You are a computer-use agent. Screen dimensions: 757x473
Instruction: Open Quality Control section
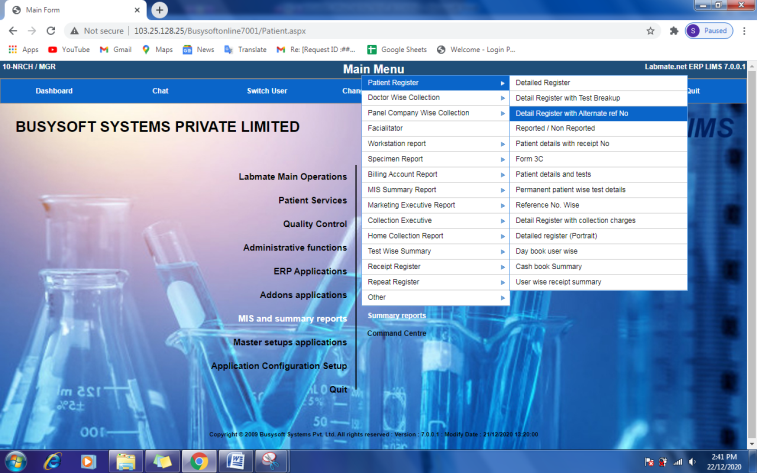coord(315,224)
